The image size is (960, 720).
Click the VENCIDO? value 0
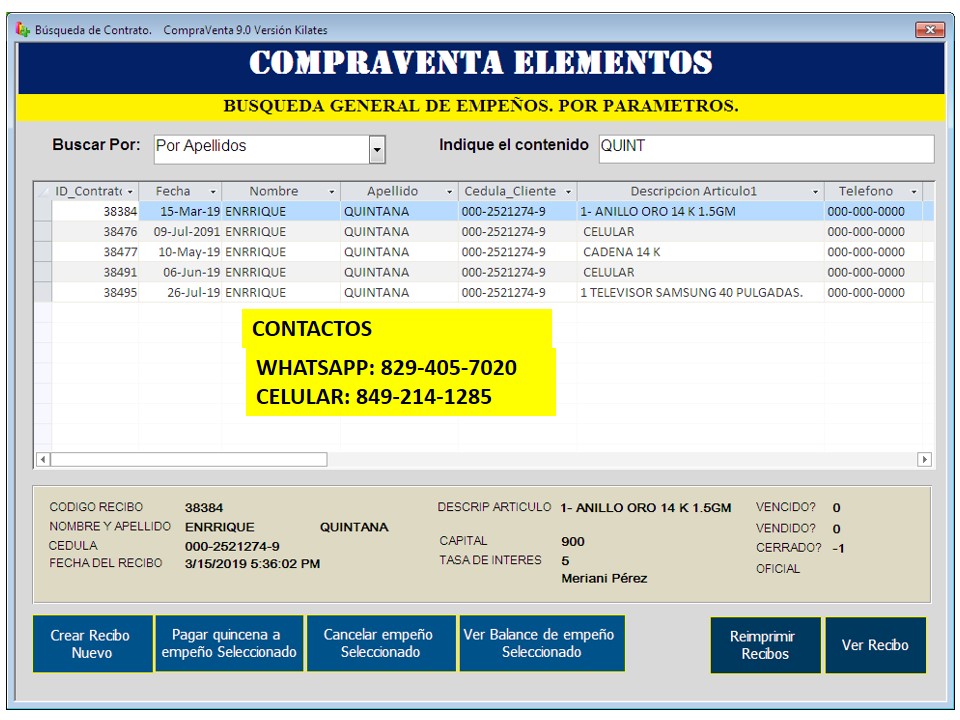[x=836, y=508]
